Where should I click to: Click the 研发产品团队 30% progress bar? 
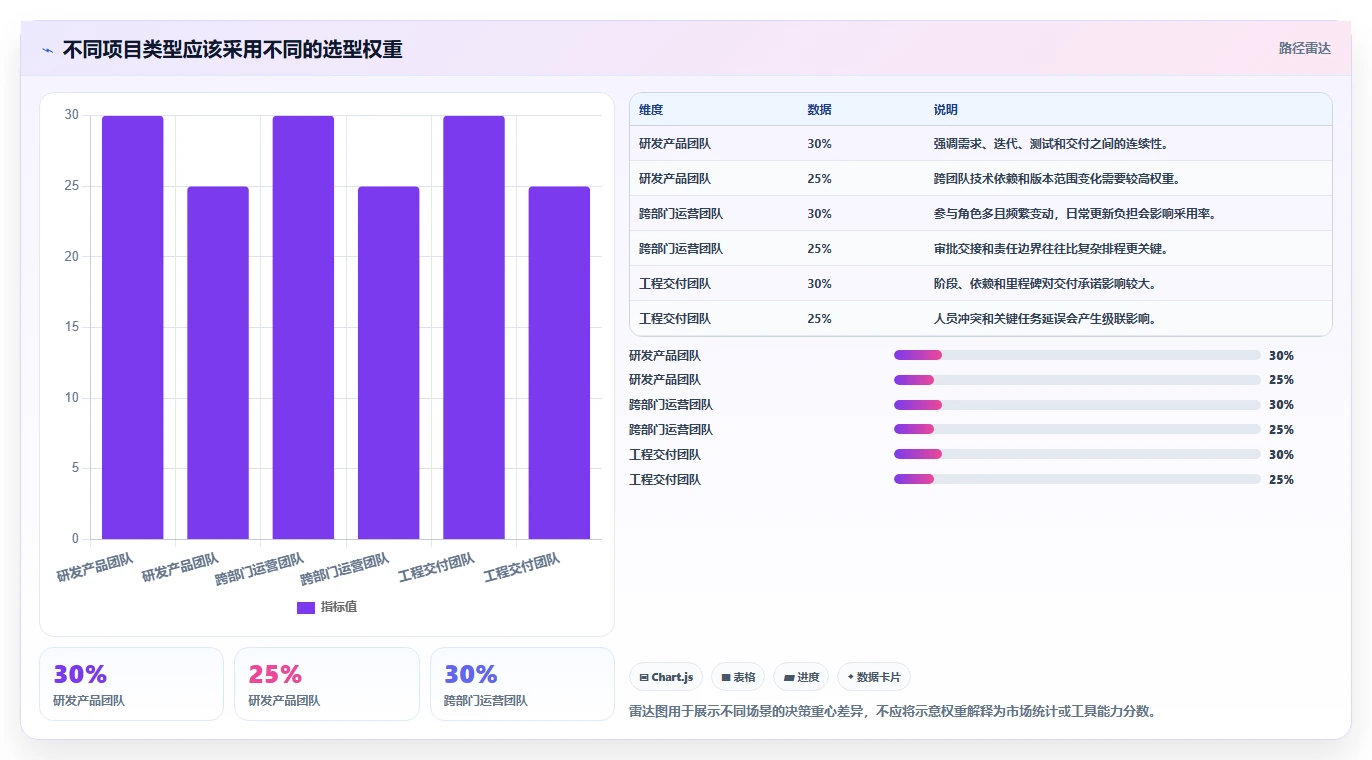click(1077, 355)
